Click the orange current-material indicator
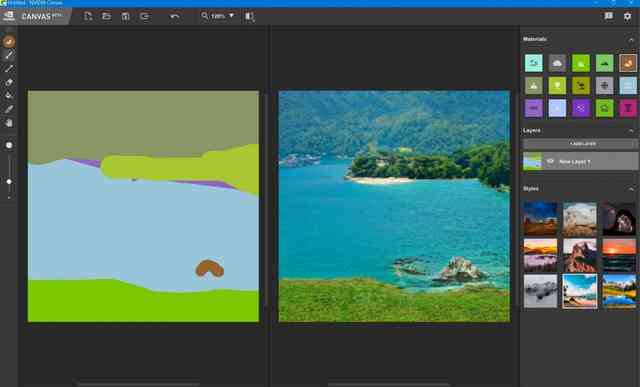 [x=9, y=41]
